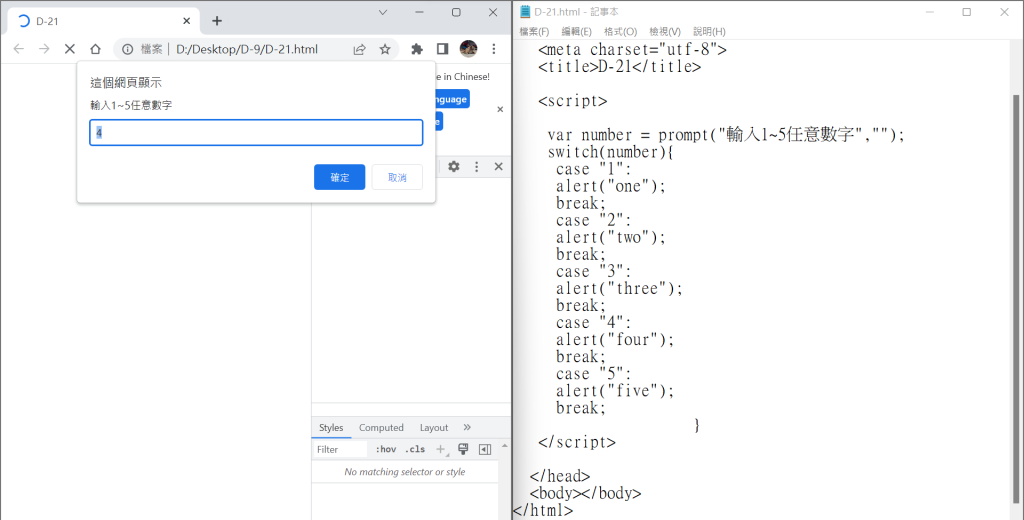Click the Notepad app icon in title bar

(x=525, y=12)
